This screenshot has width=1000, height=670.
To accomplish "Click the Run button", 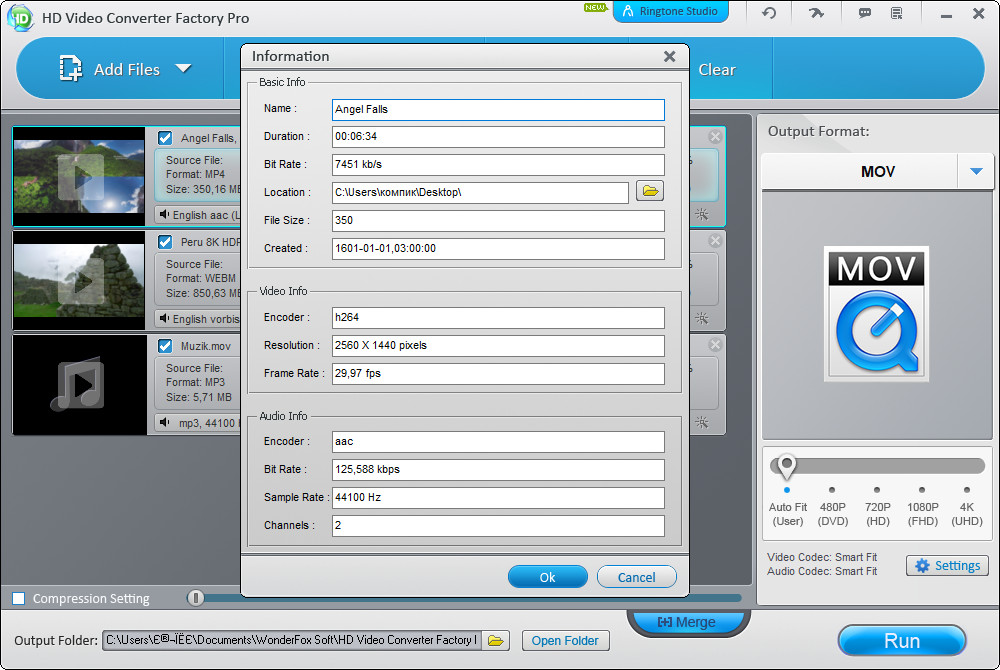I will (x=901, y=640).
